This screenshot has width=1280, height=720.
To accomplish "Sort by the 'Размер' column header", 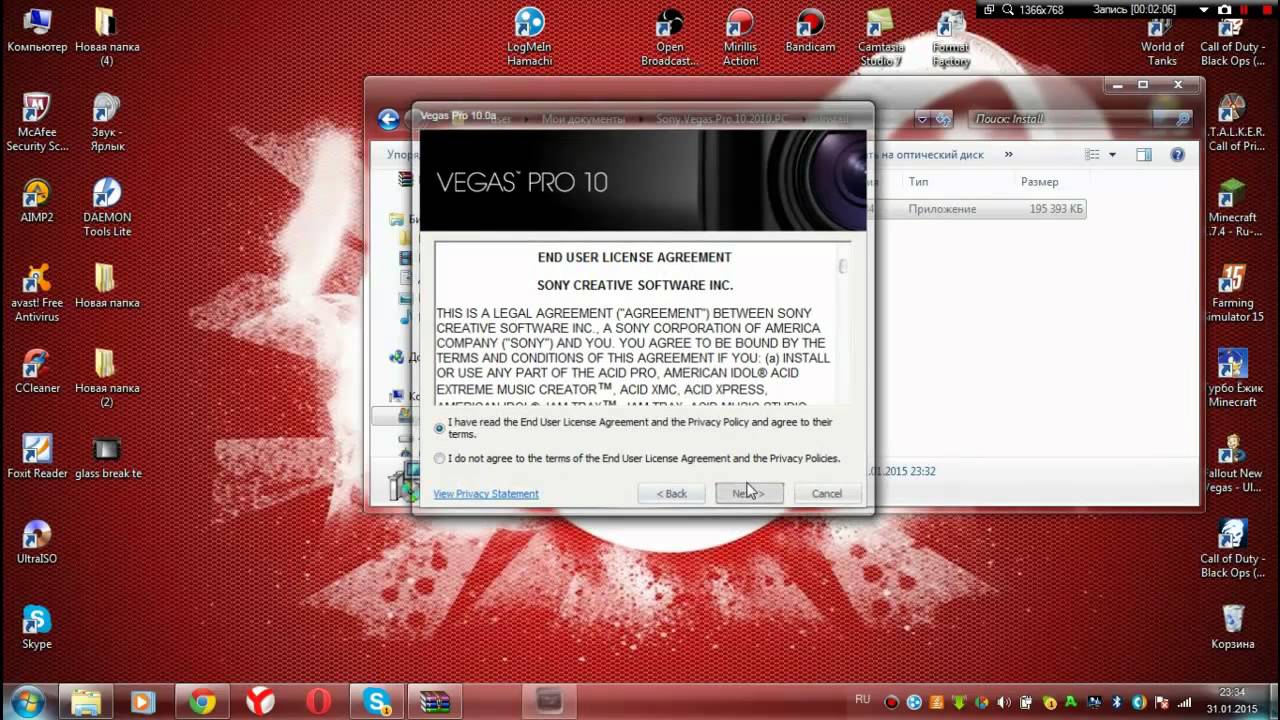I will pos(1040,182).
